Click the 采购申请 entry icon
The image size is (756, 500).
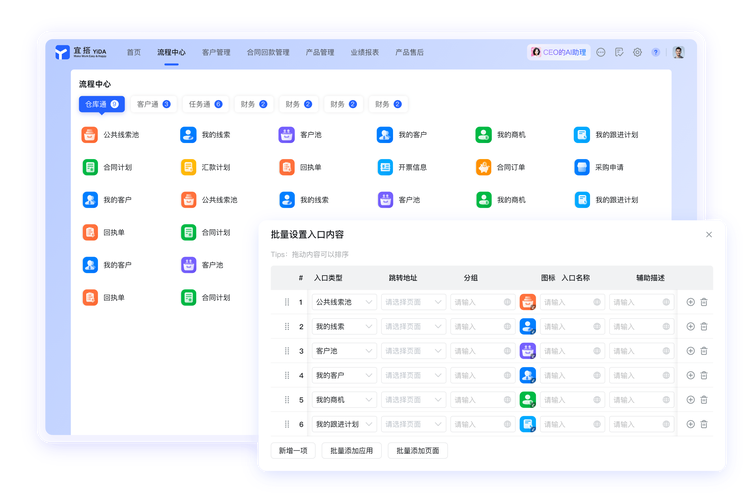[x=582, y=167]
